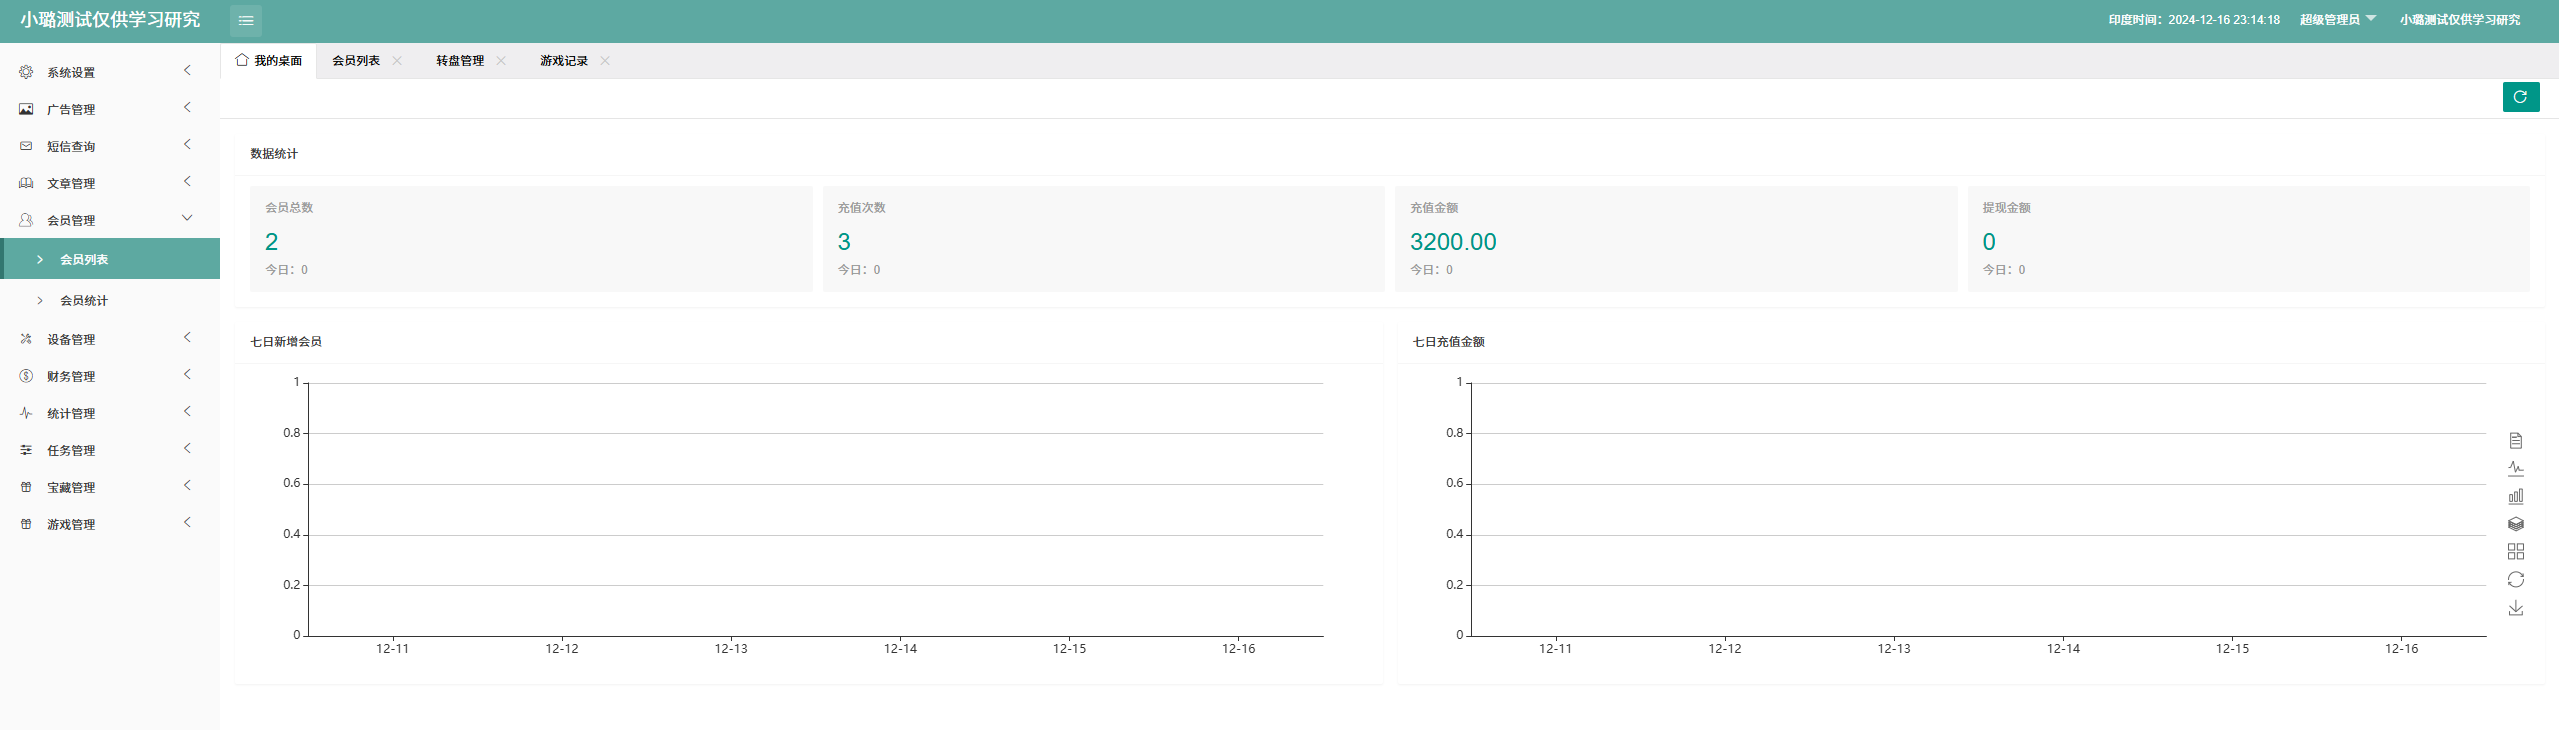The width and height of the screenshot is (2559, 730).
Task: Click the 任务管理 sliders icon
Action: click(26, 450)
